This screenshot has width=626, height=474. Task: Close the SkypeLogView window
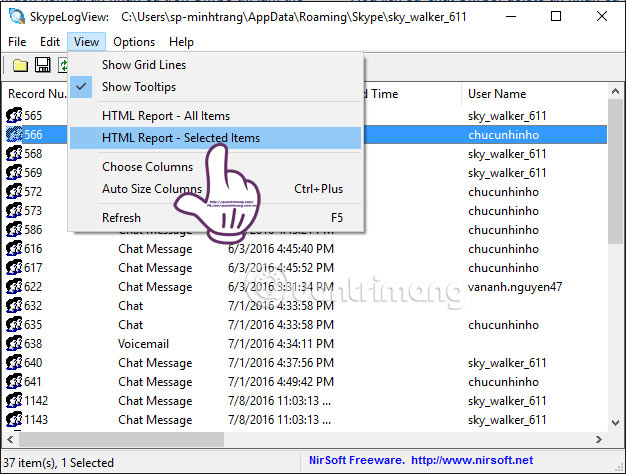click(x=602, y=16)
